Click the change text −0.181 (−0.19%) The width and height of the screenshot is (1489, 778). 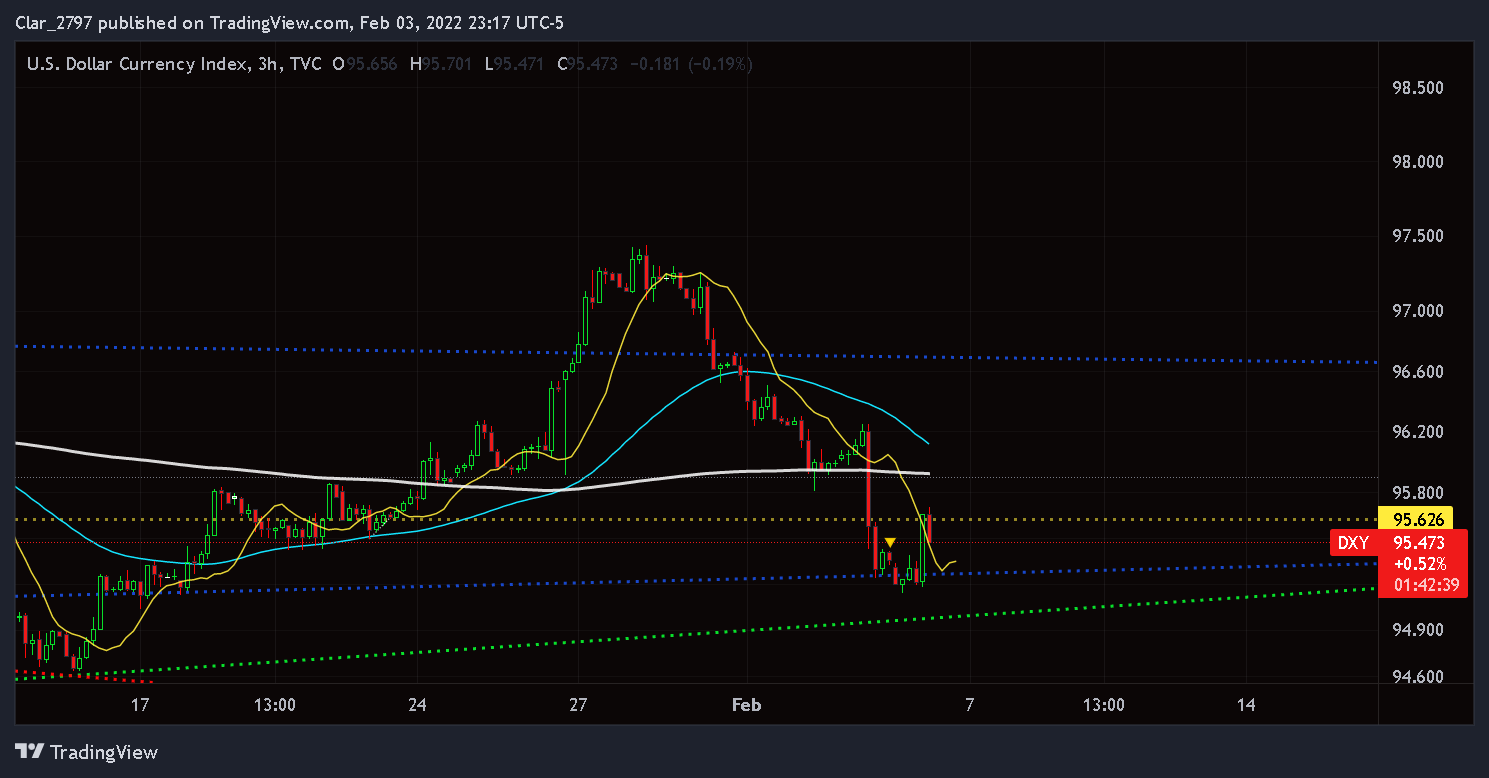pyautogui.click(x=689, y=64)
